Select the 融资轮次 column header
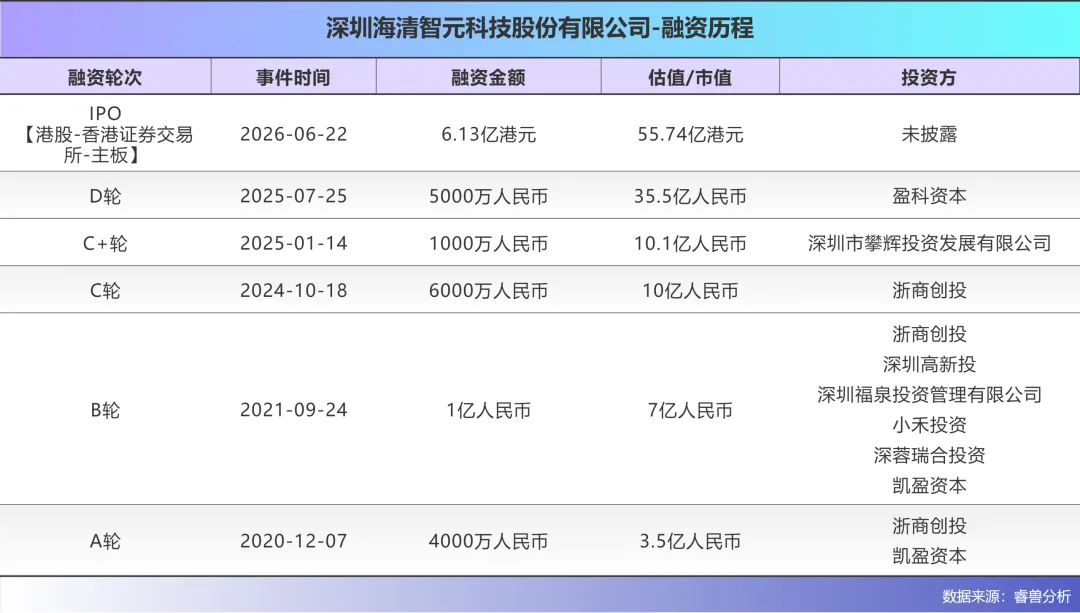This screenshot has height=613, width=1080. click(105, 77)
